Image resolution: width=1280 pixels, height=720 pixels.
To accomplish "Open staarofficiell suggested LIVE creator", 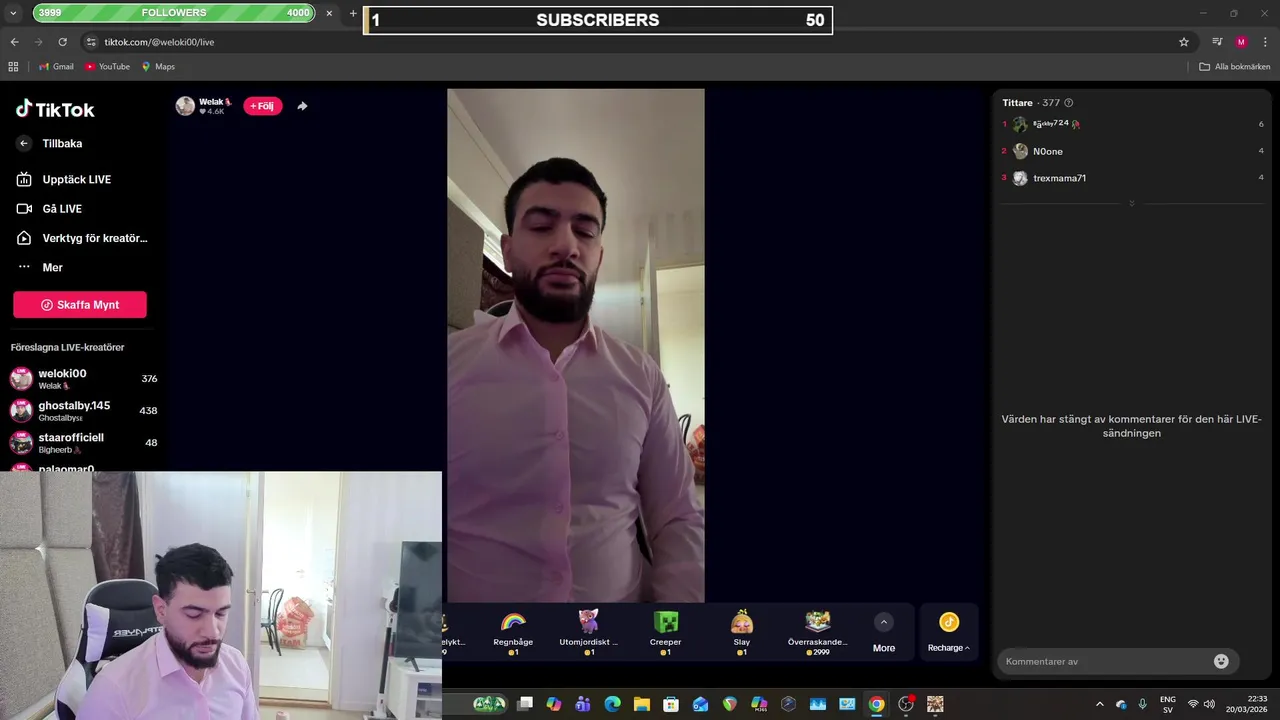I will (x=84, y=442).
